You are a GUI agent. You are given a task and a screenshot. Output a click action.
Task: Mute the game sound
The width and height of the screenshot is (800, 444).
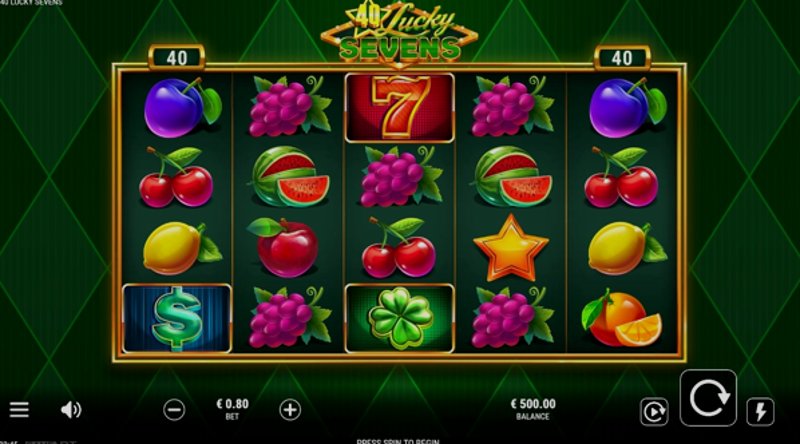coord(71,409)
